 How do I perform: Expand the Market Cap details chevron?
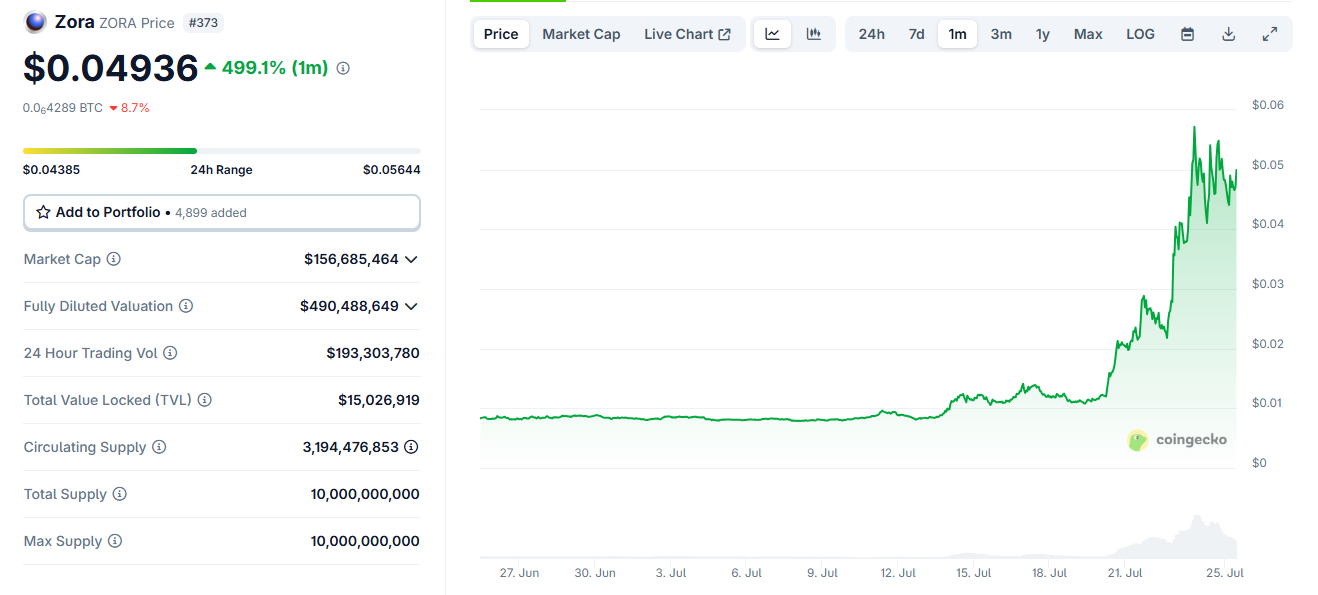click(411, 259)
